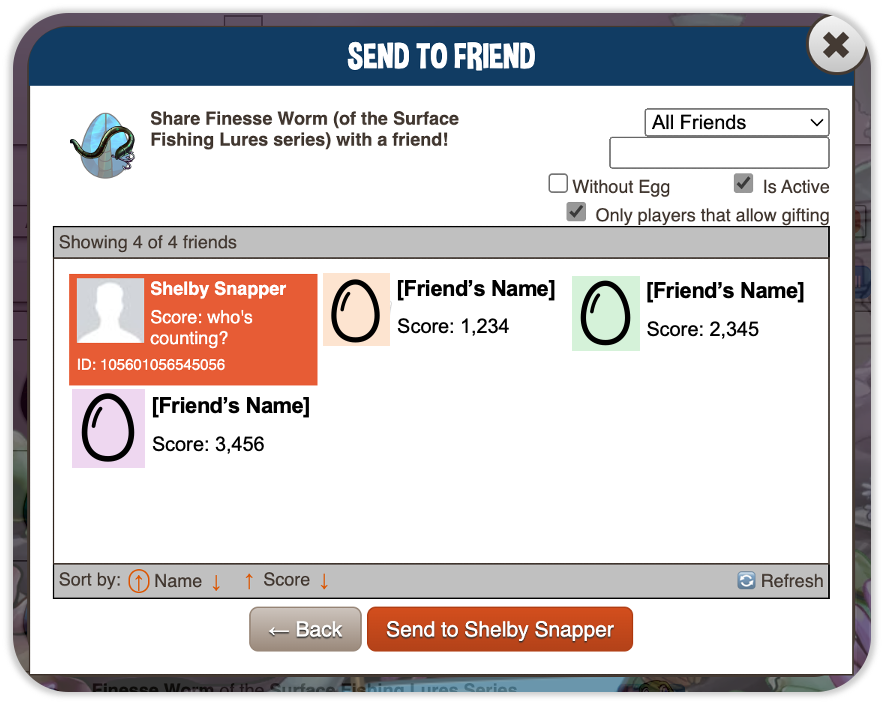Click the Refresh icon
The image size is (884, 704).
(x=746, y=580)
